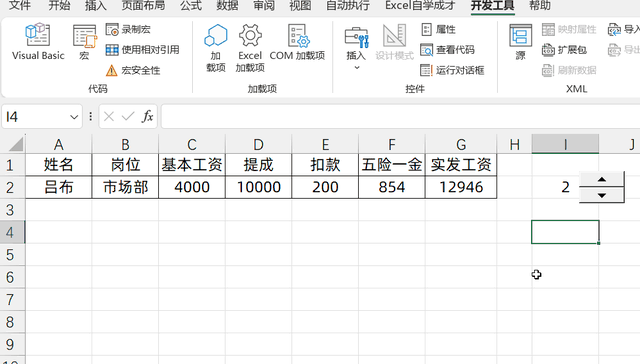Switch to the 审阅 tab

(264, 5)
